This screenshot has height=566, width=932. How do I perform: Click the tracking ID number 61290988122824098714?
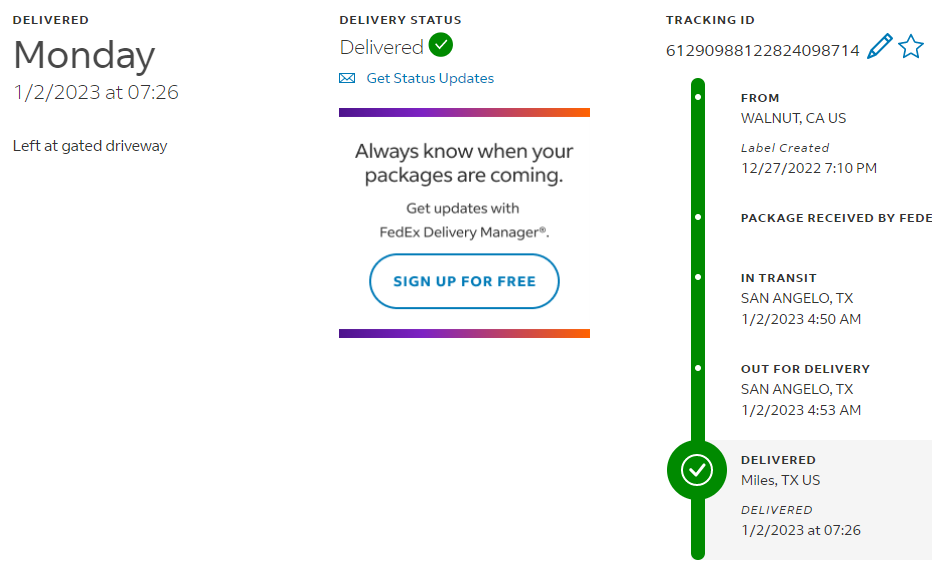point(762,50)
